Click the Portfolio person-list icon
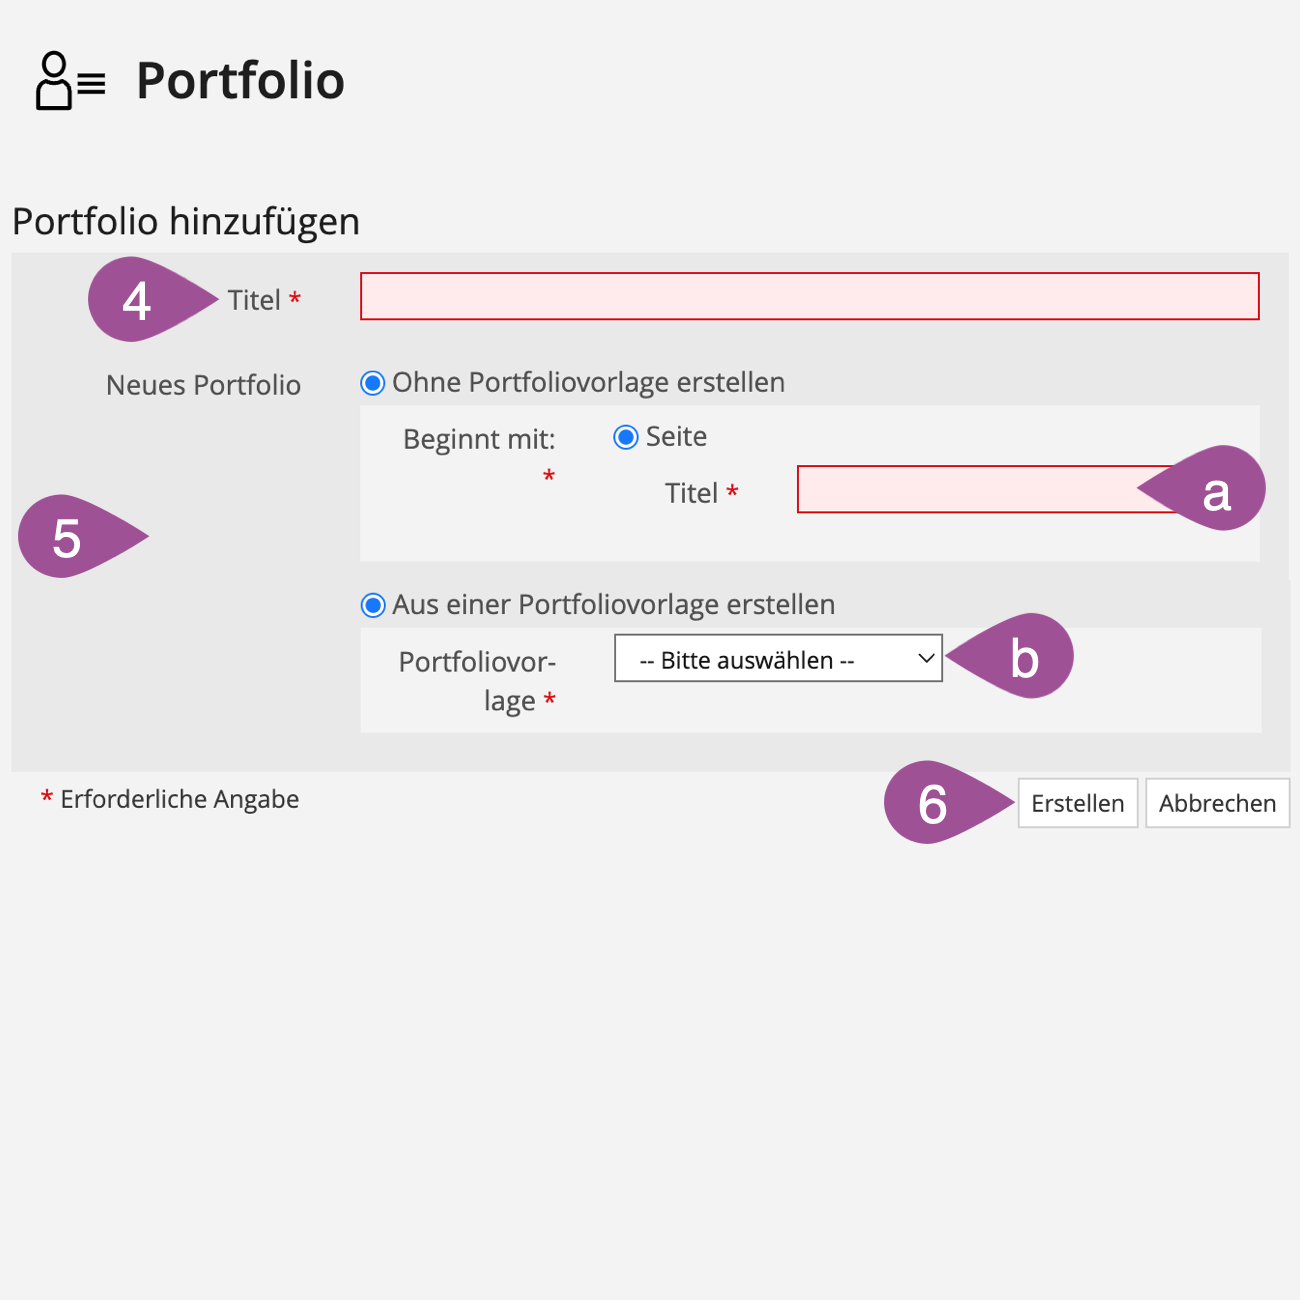The width and height of the screenshot is (1300, 1300). tap(70, 81)
